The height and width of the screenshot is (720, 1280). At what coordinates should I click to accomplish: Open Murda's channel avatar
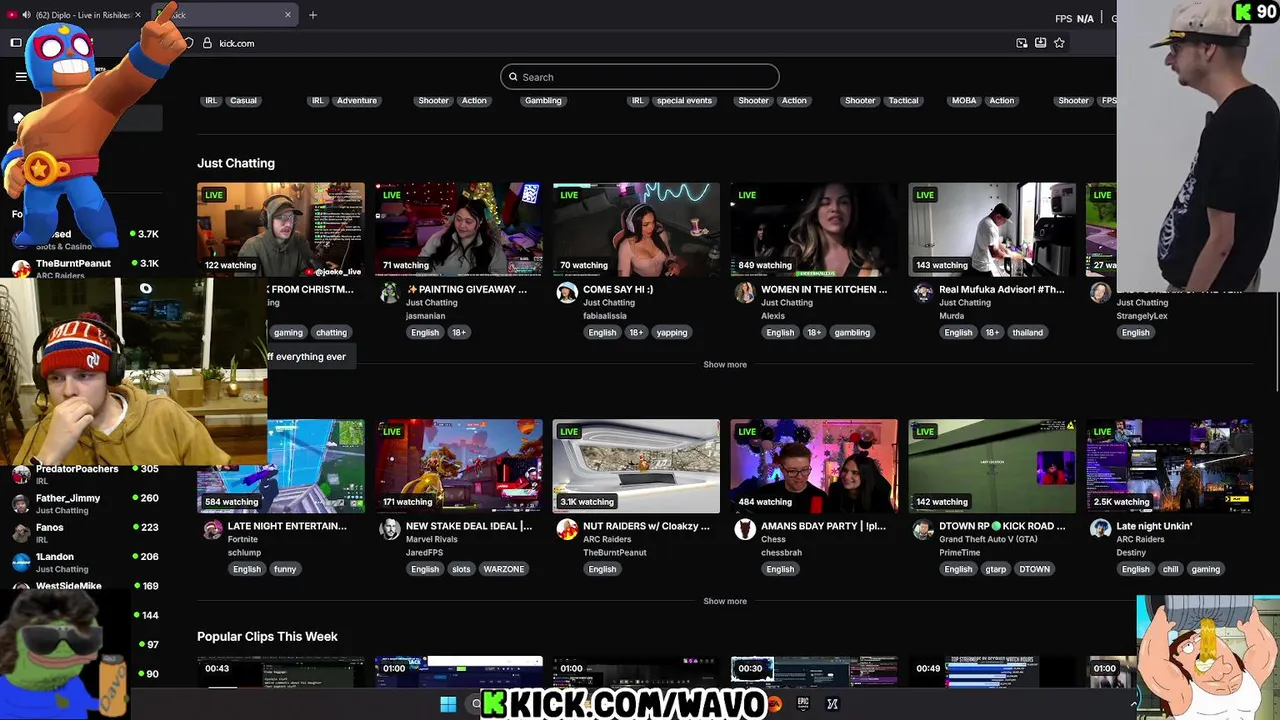point(923,292)
